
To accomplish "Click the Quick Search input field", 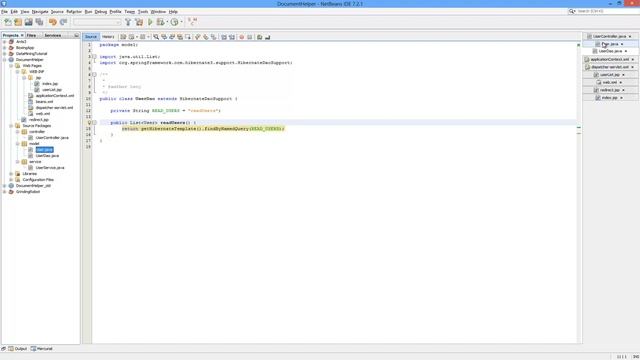I will point(608,11).
